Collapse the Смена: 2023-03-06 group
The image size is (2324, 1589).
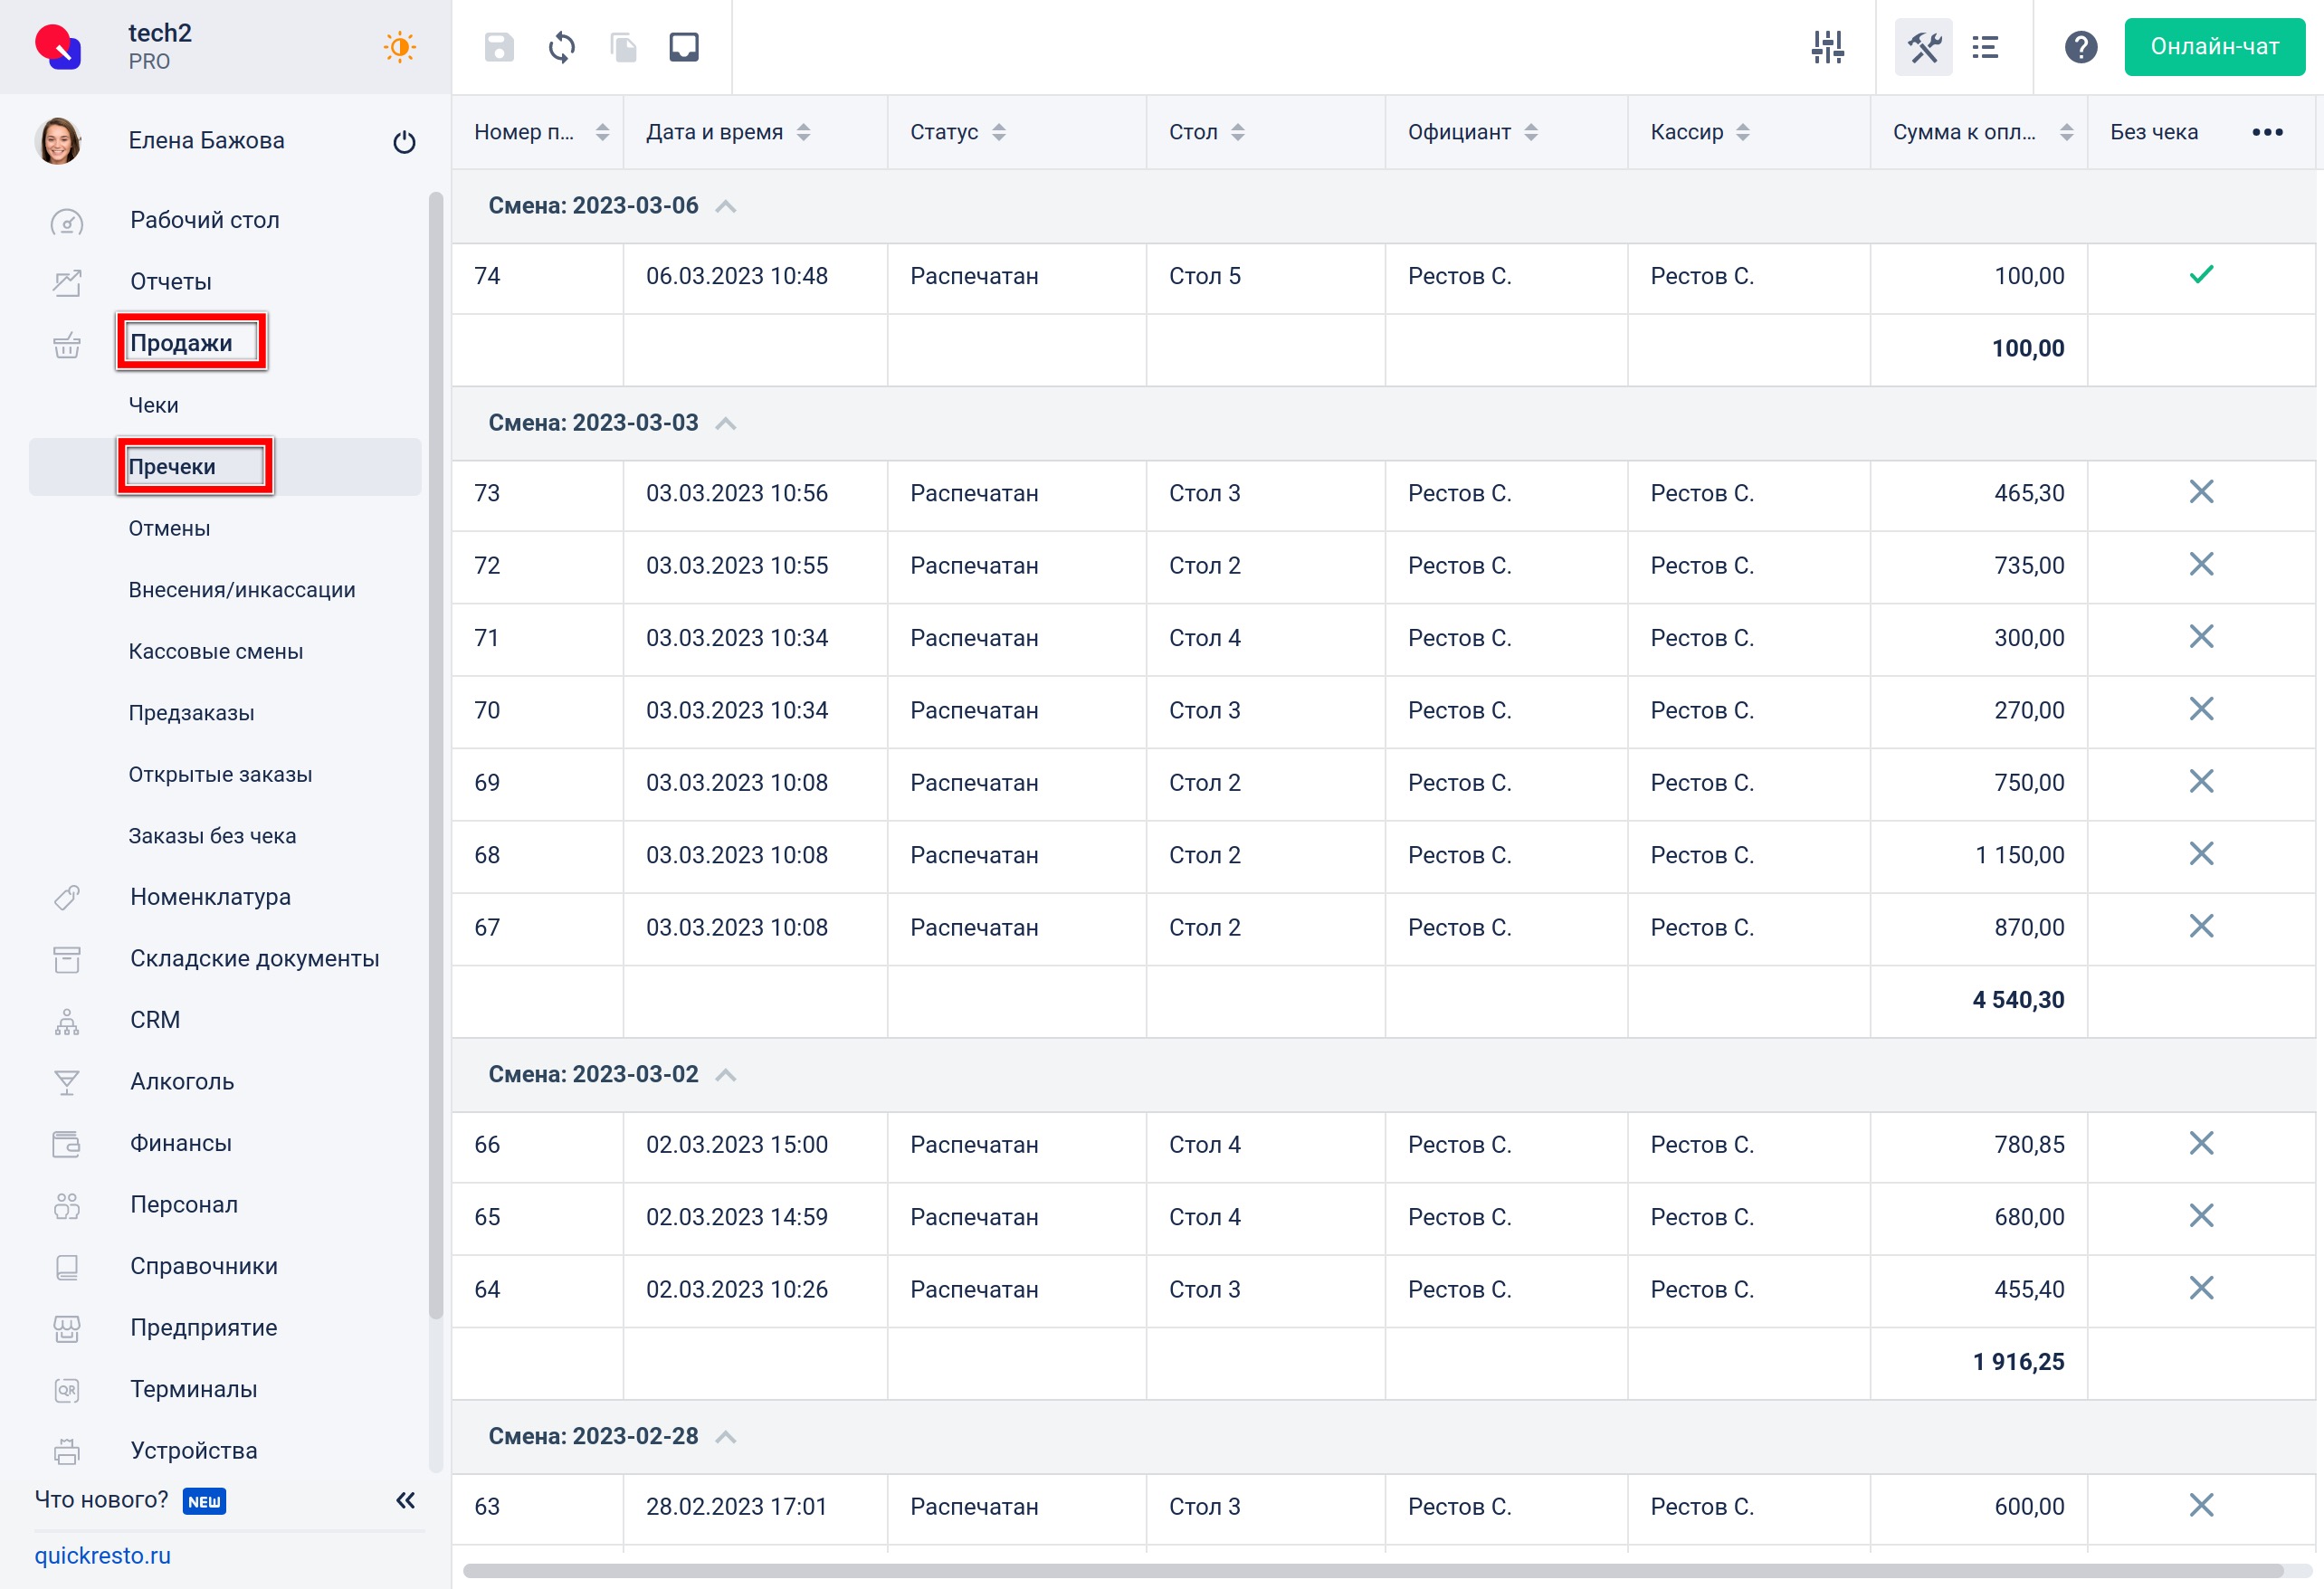726,206
